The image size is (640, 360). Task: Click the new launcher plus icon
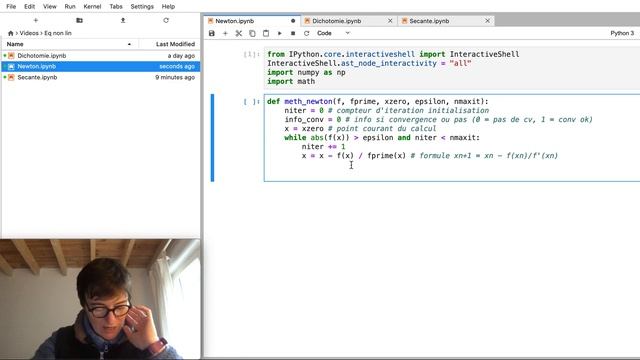36,20
